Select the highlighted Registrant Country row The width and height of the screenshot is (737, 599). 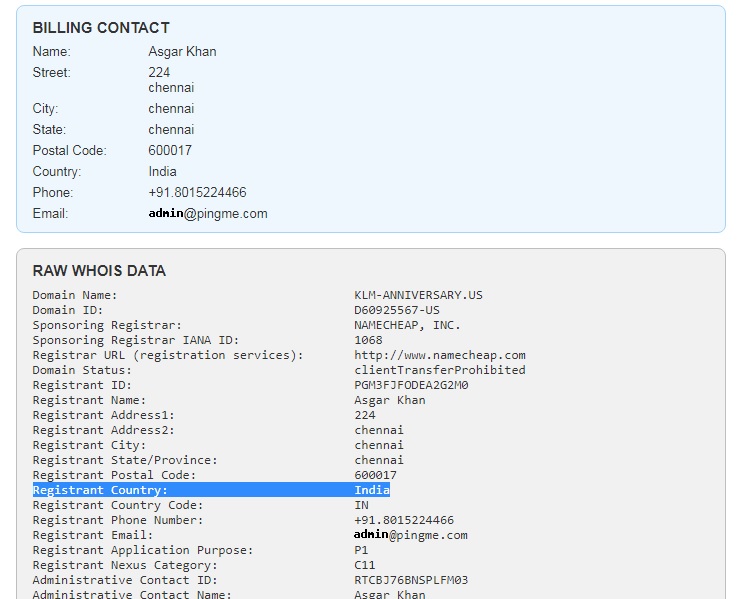tap(211, 490)
